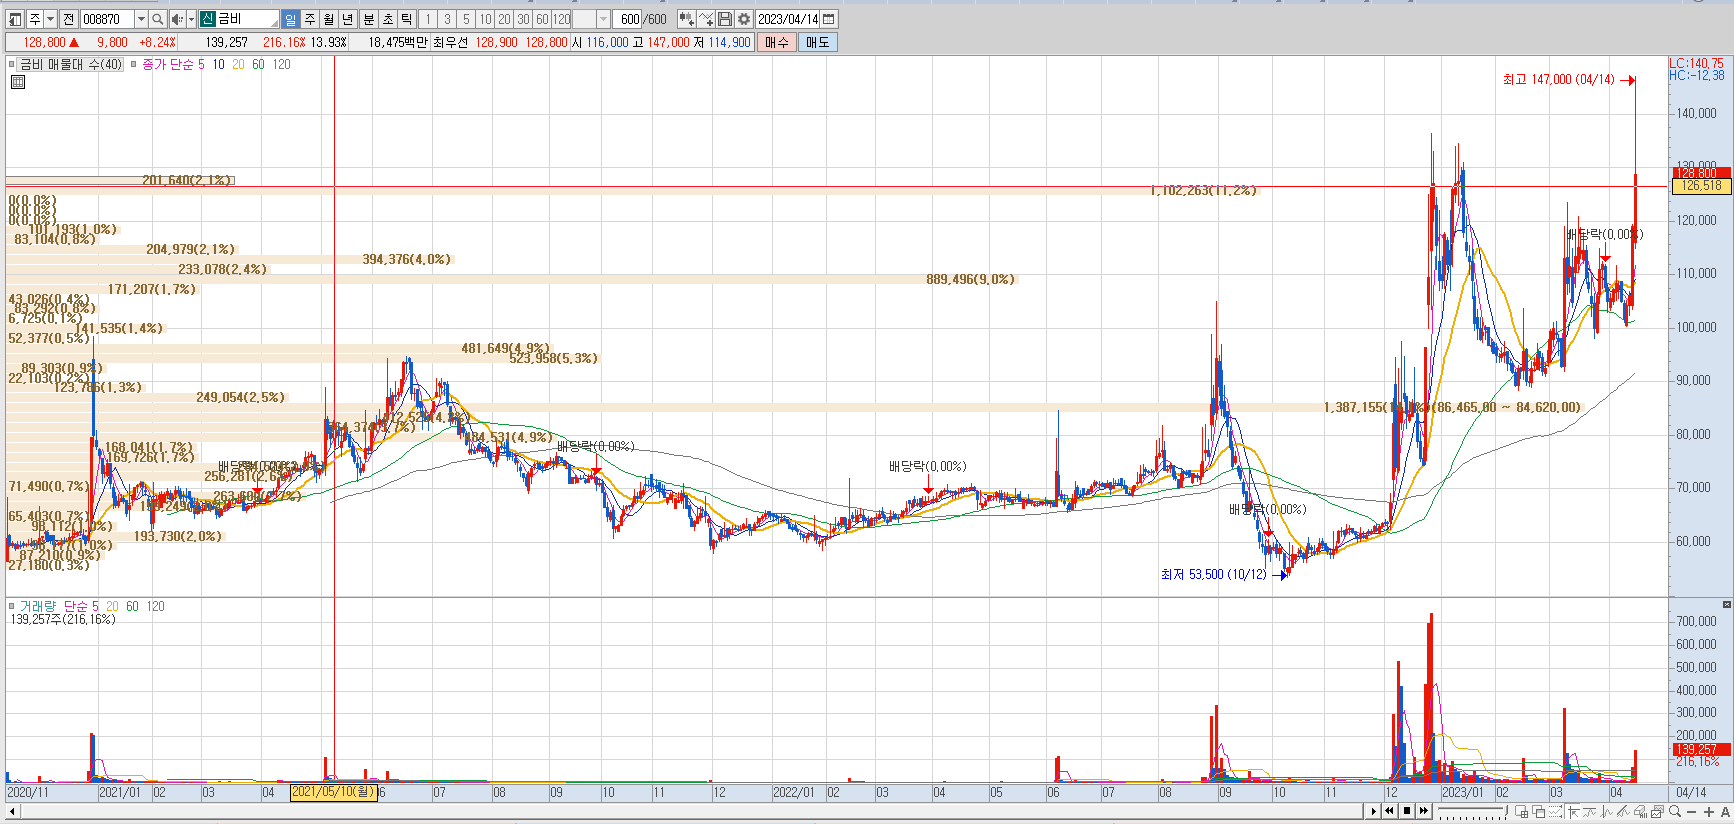1734x824 pixels.
Task: Click the line indicator add icon
Action: click(x=706, y=19)
